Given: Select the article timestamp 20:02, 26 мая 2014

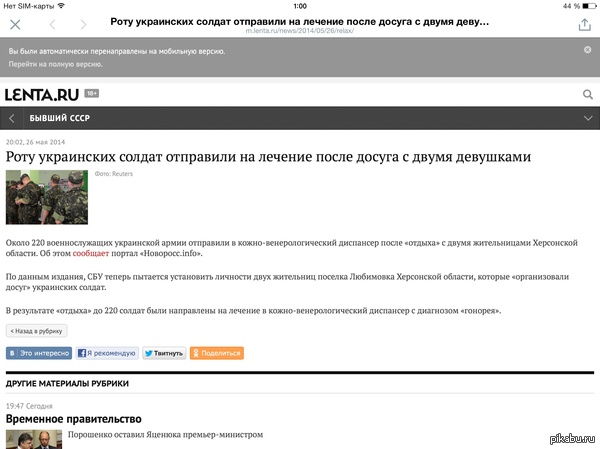Looking at the screenshot, I should pos(35,142).
